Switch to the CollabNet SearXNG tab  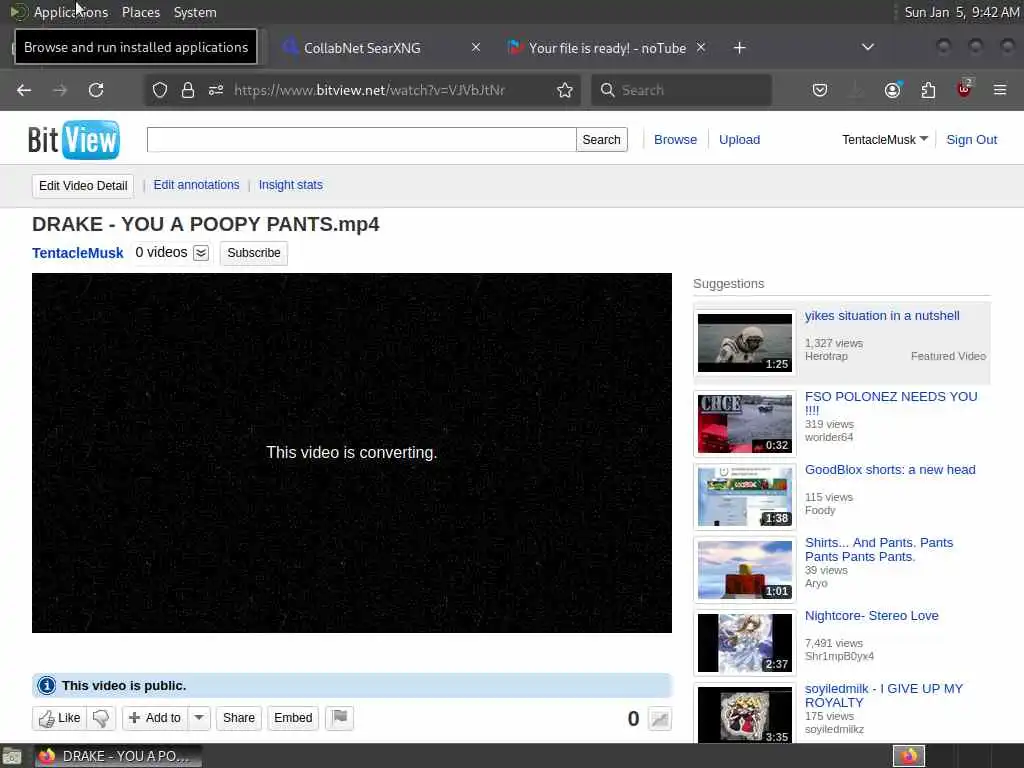[362, 48]
